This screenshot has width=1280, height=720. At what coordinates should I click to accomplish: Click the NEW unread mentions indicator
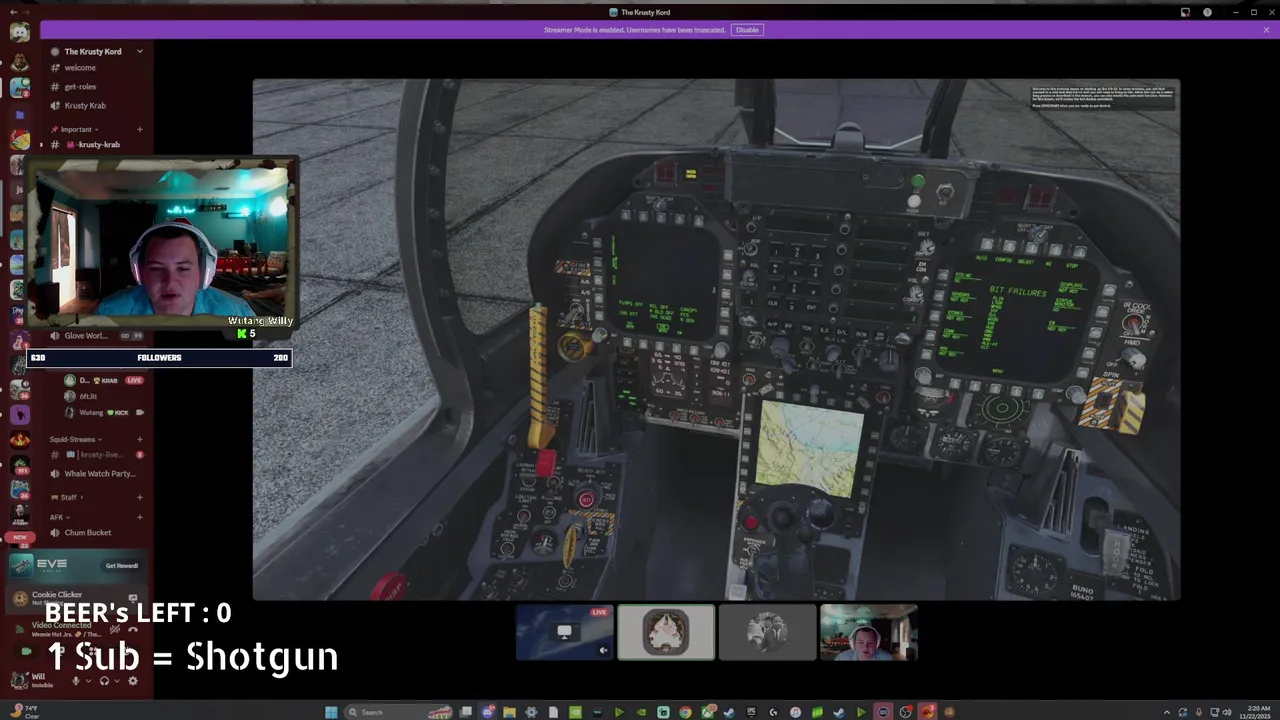(x=20, y=537)
